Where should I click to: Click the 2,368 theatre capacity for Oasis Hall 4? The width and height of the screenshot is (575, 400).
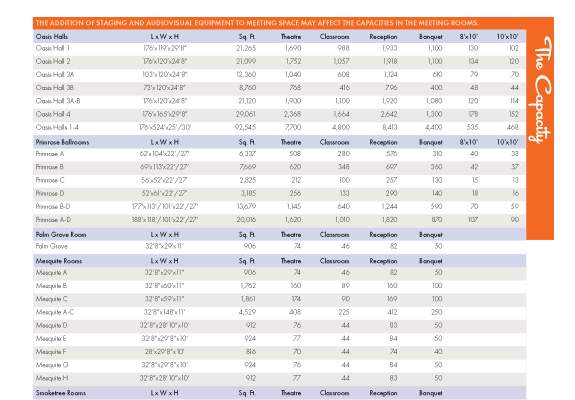pyautogui.click(x=292, y=114)
